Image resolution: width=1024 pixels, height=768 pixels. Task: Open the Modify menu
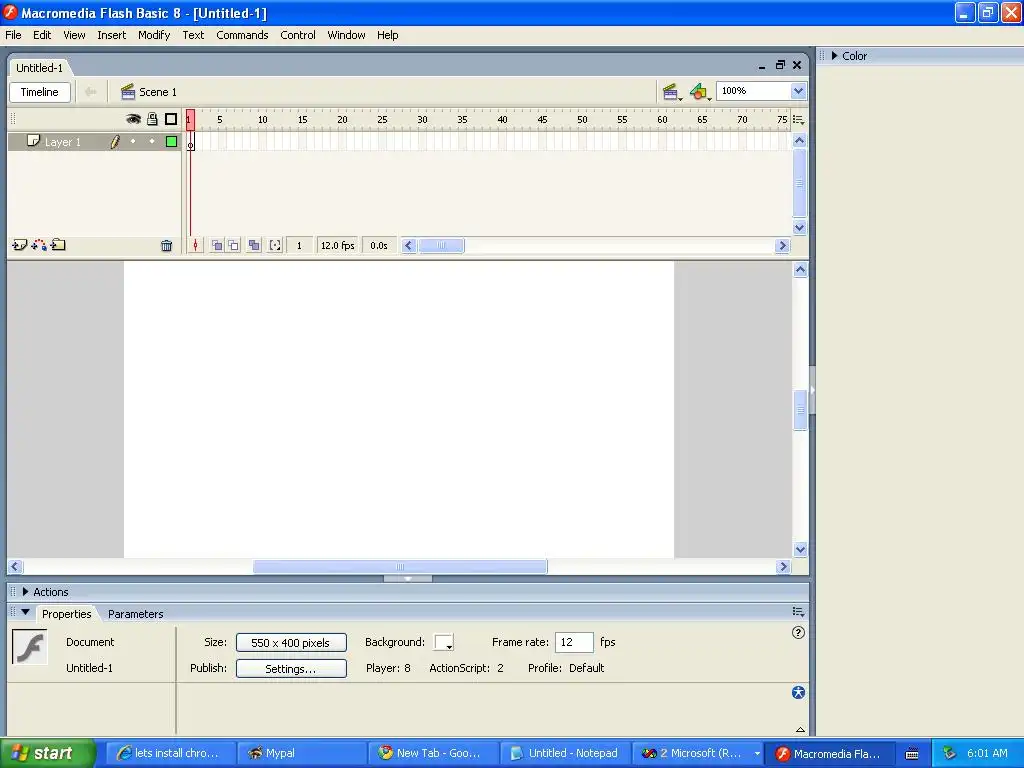154,35
